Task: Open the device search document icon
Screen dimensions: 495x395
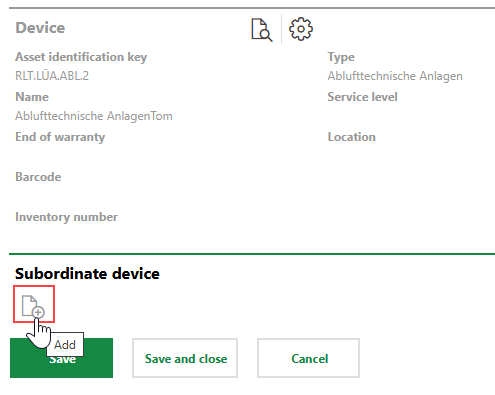Action: click(262, 30)
